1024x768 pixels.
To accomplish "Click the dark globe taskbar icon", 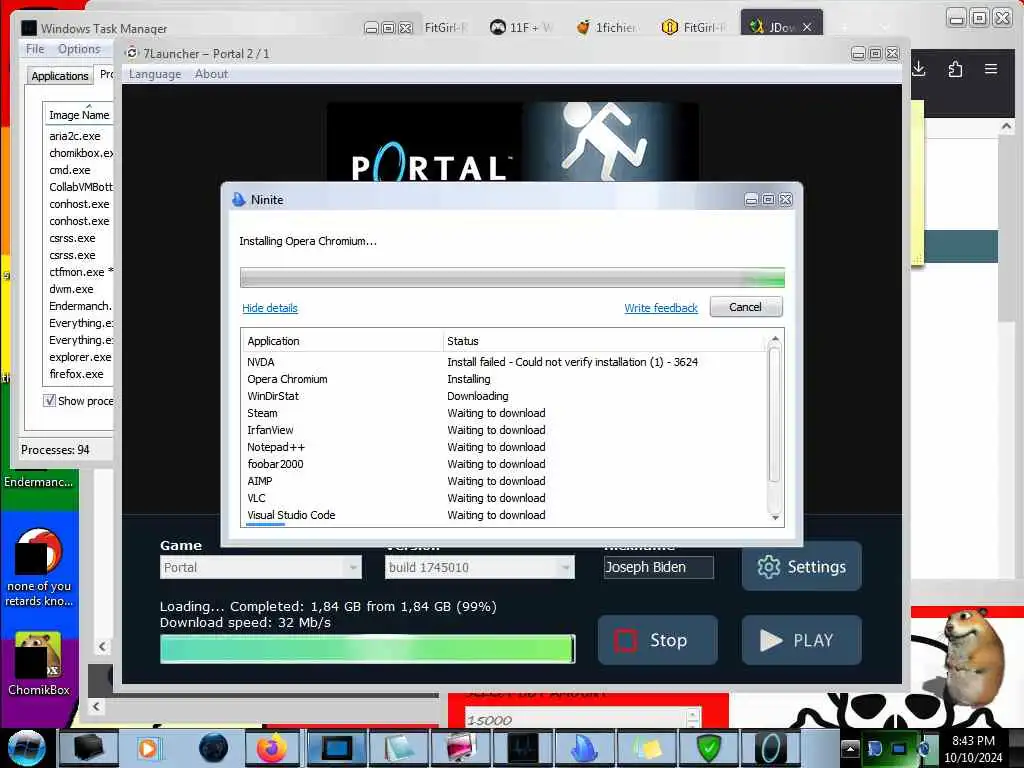I will tap(213, 748).
